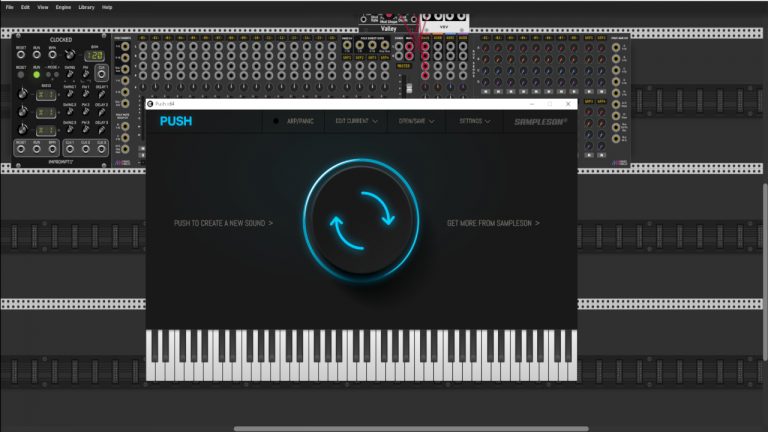This screenshot has height=432, width=768.
Task: Click the yellow MASTER label on mixer
Action: pyautogui.click(x=404, y=66)
